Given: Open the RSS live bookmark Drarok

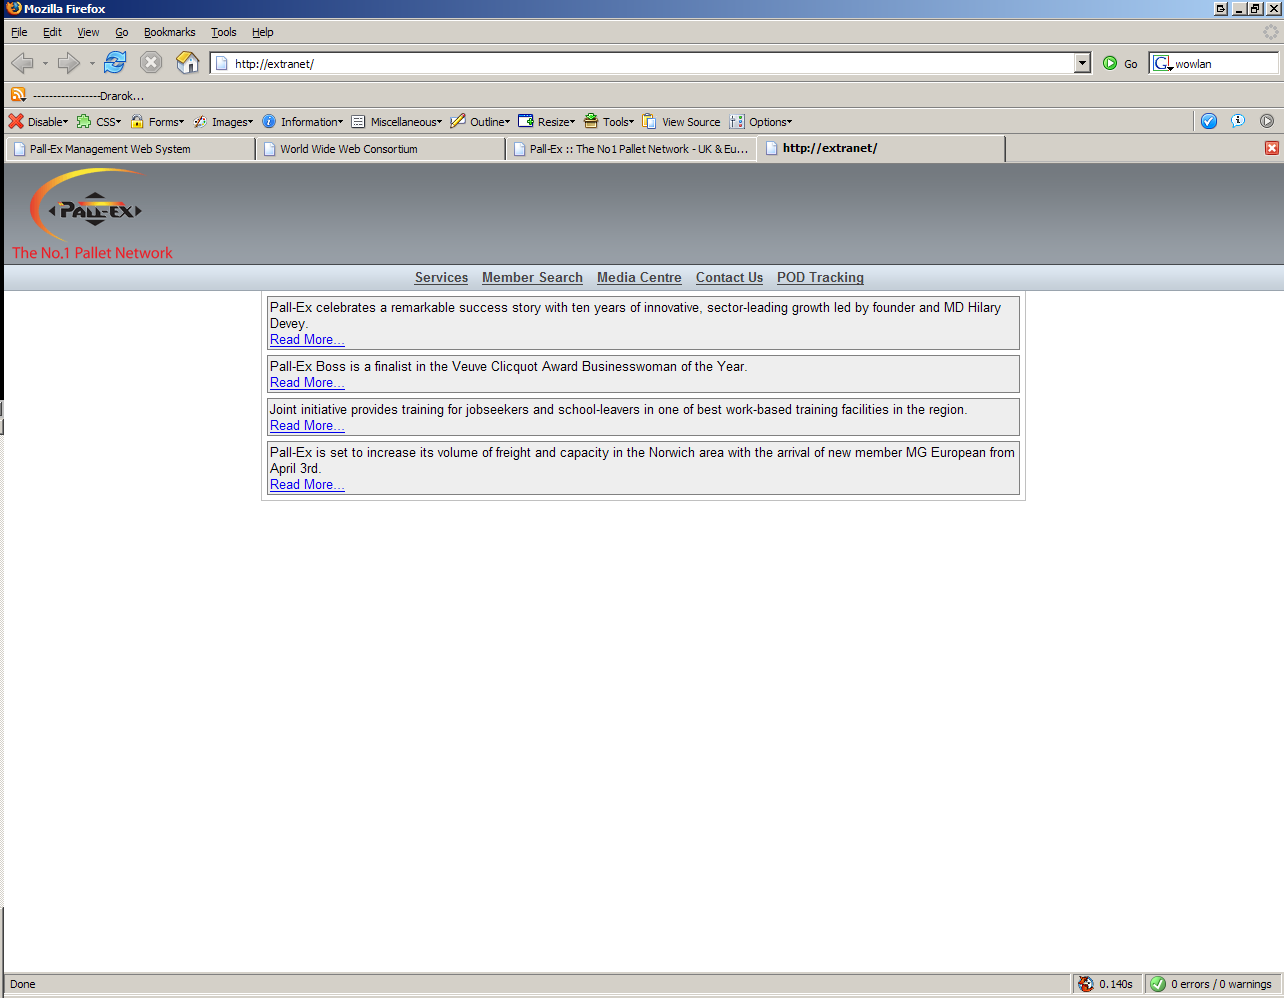Looking at the screenshot, I should click(78, 96).
